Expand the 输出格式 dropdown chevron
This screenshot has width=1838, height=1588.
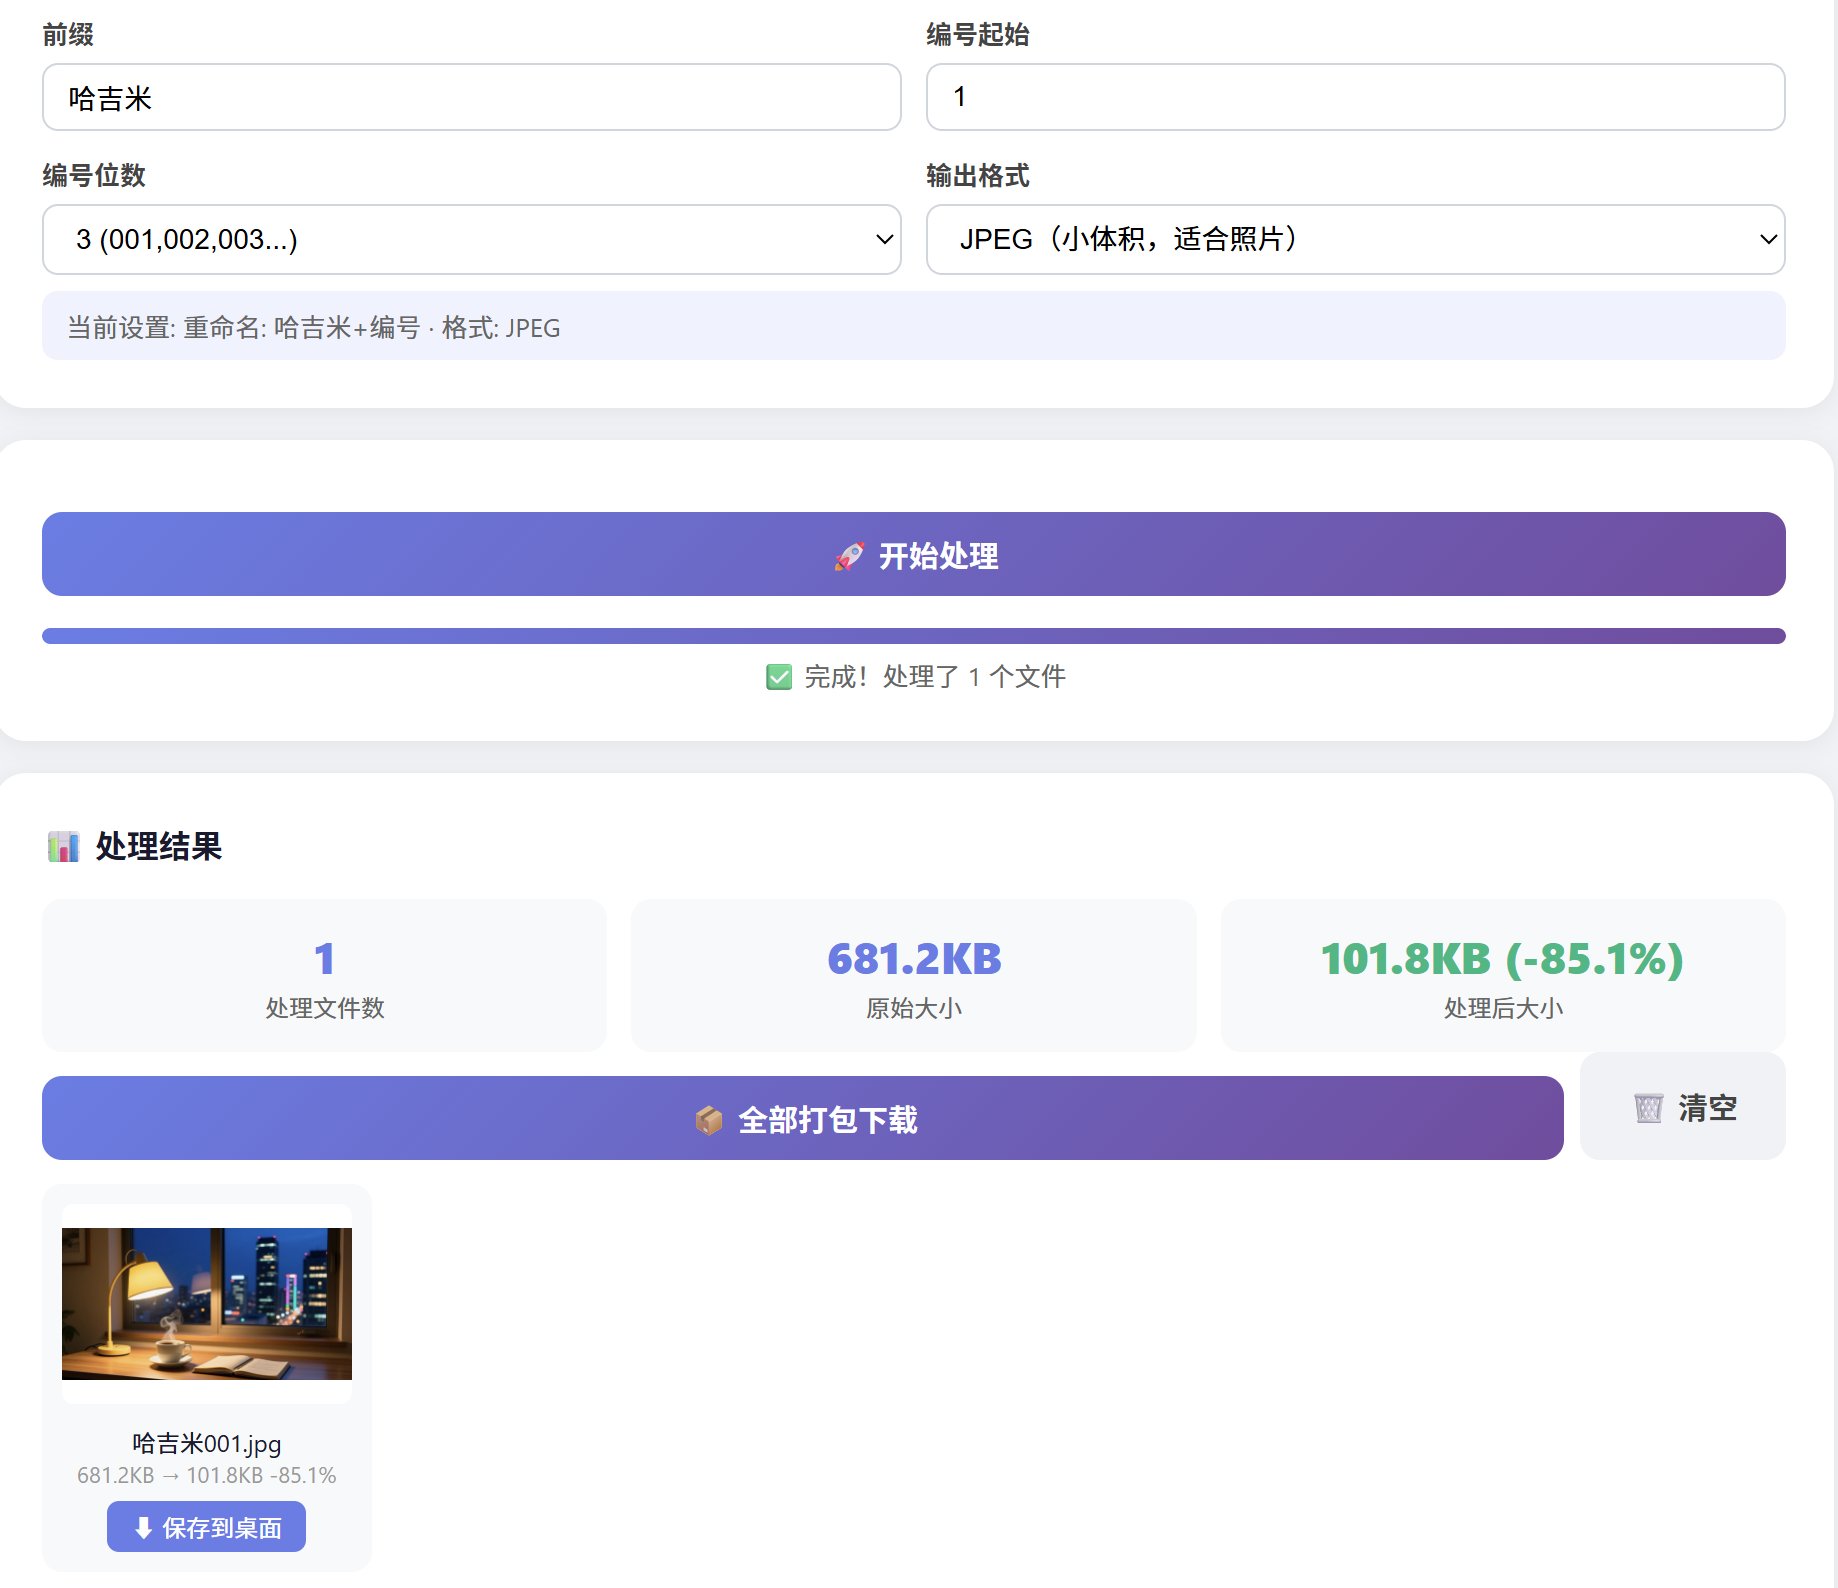click(x=1768, y=240)
